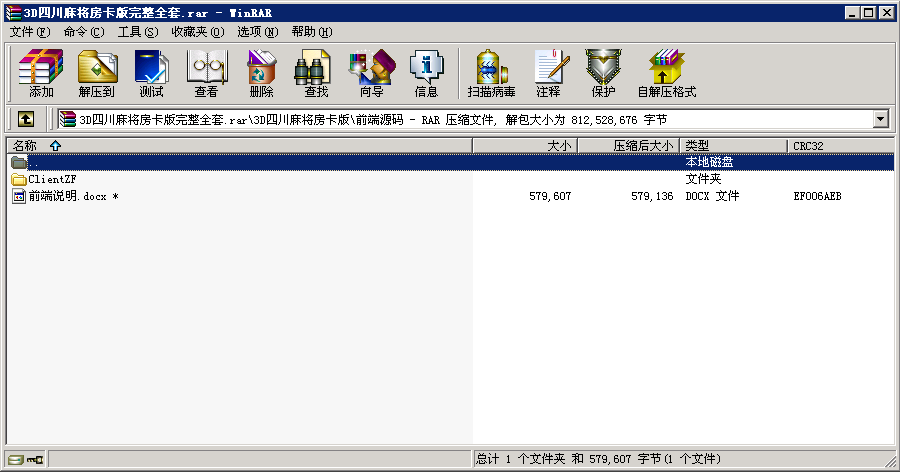Launch the Wizard (向导) icon
This screenshot has width=900, height=472.
(371, 74)
